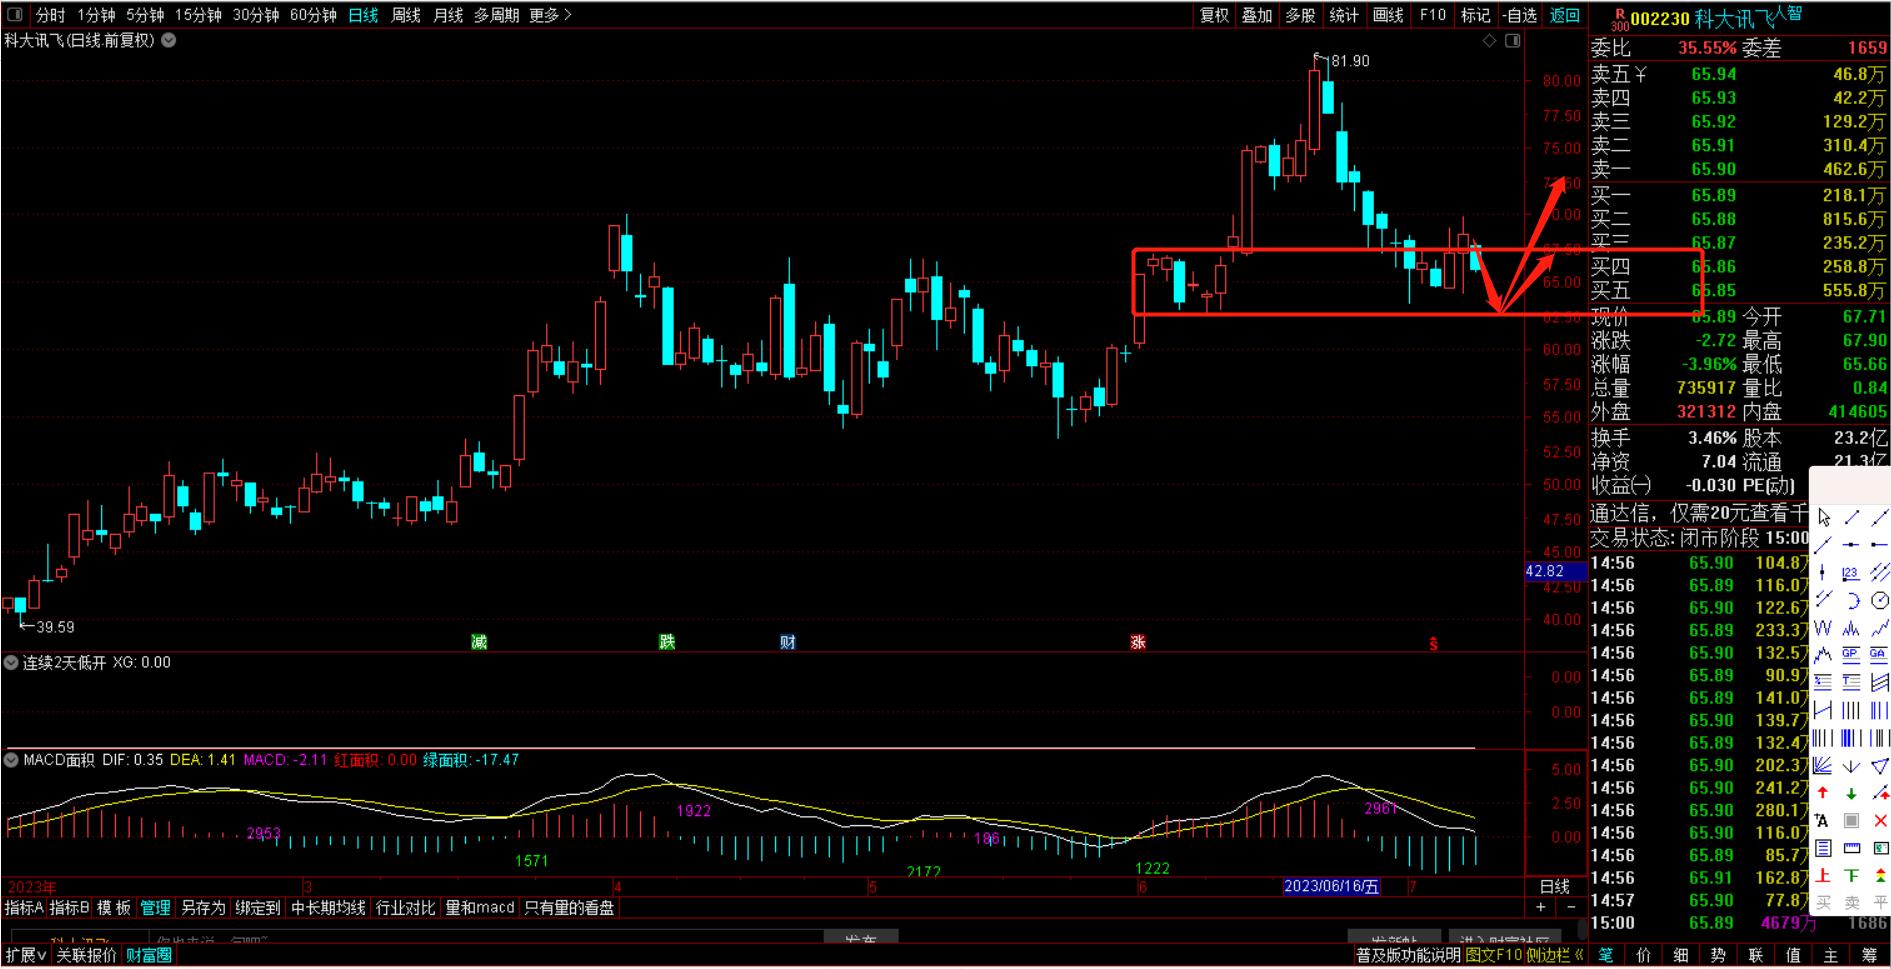1891x969 pixels.
Task: Click the 叠加 overlay button
Action: [1257, 15]
